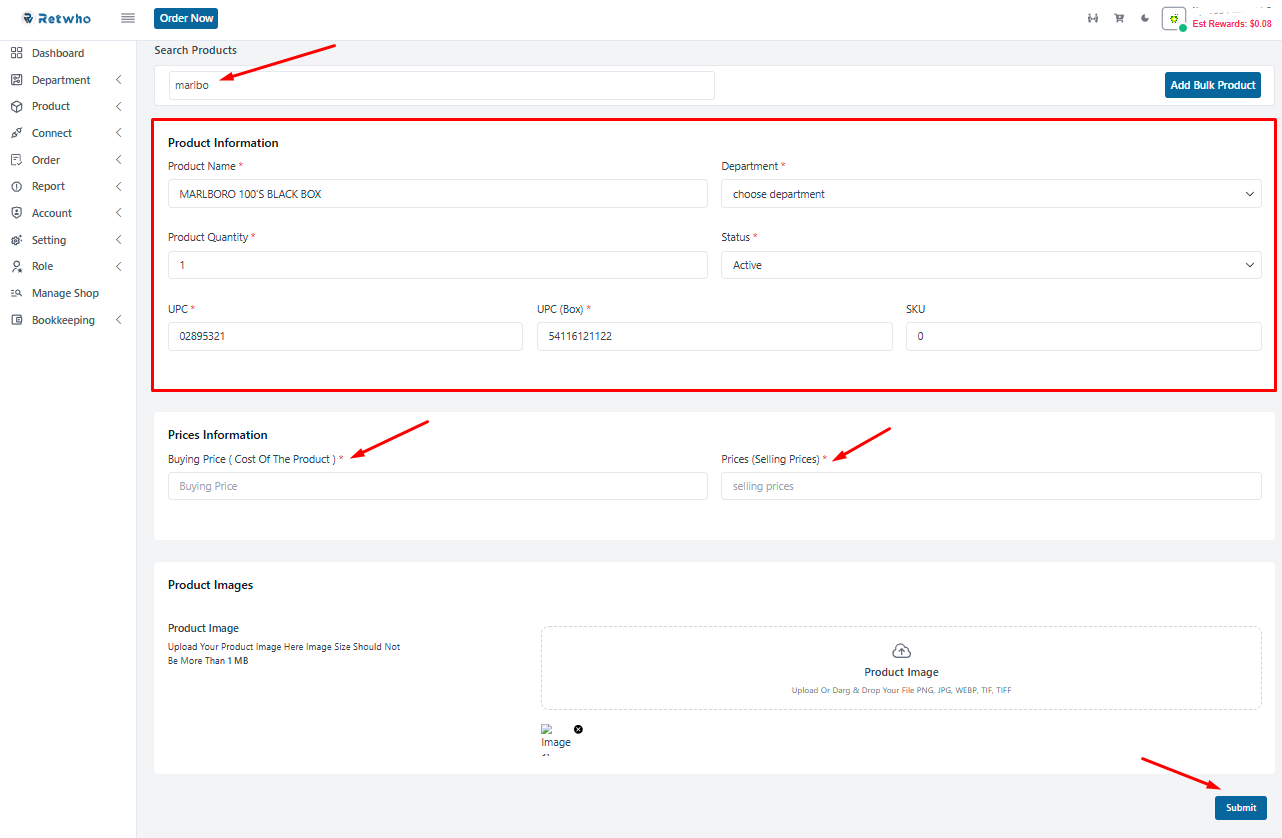Expand the Report menu chevron

pos(118,186)
